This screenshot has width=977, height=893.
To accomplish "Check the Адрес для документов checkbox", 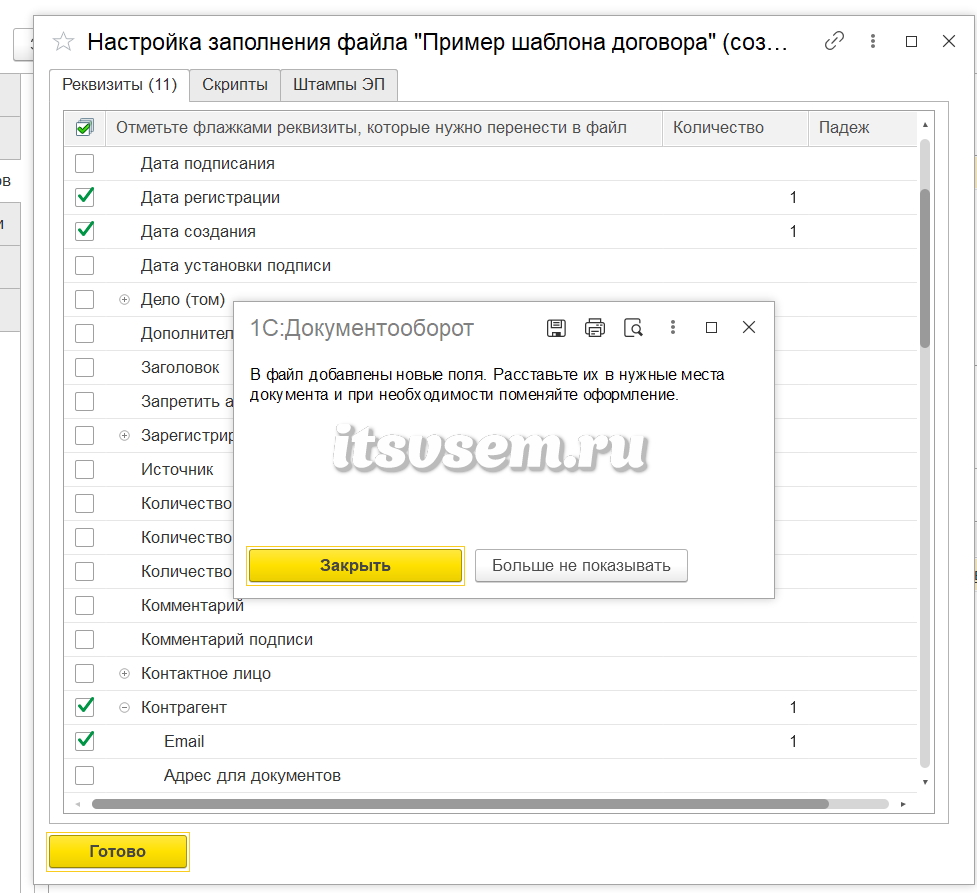I will 85,776.
